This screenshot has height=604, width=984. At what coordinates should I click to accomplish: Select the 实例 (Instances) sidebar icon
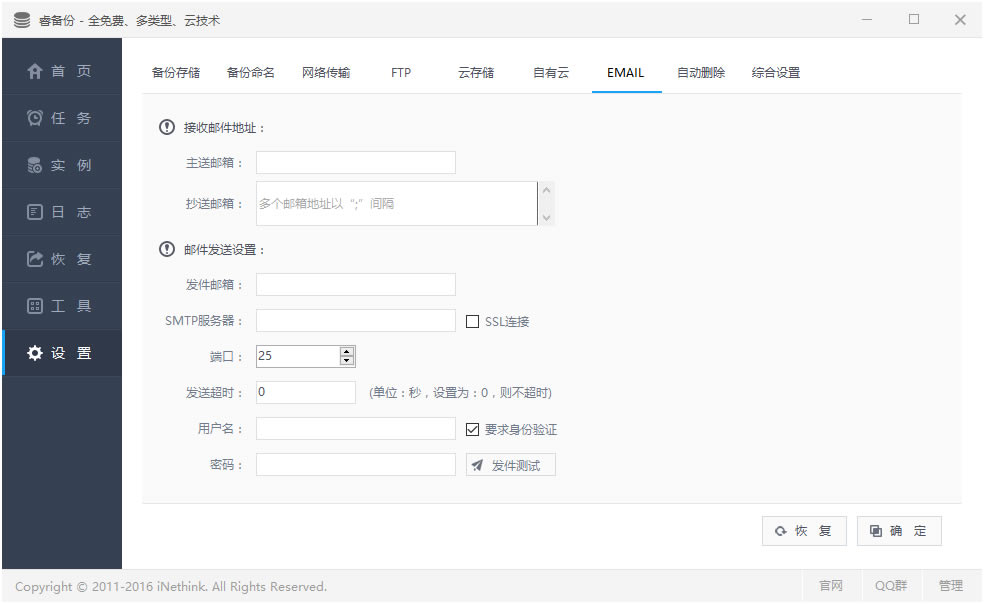(62, 165)
